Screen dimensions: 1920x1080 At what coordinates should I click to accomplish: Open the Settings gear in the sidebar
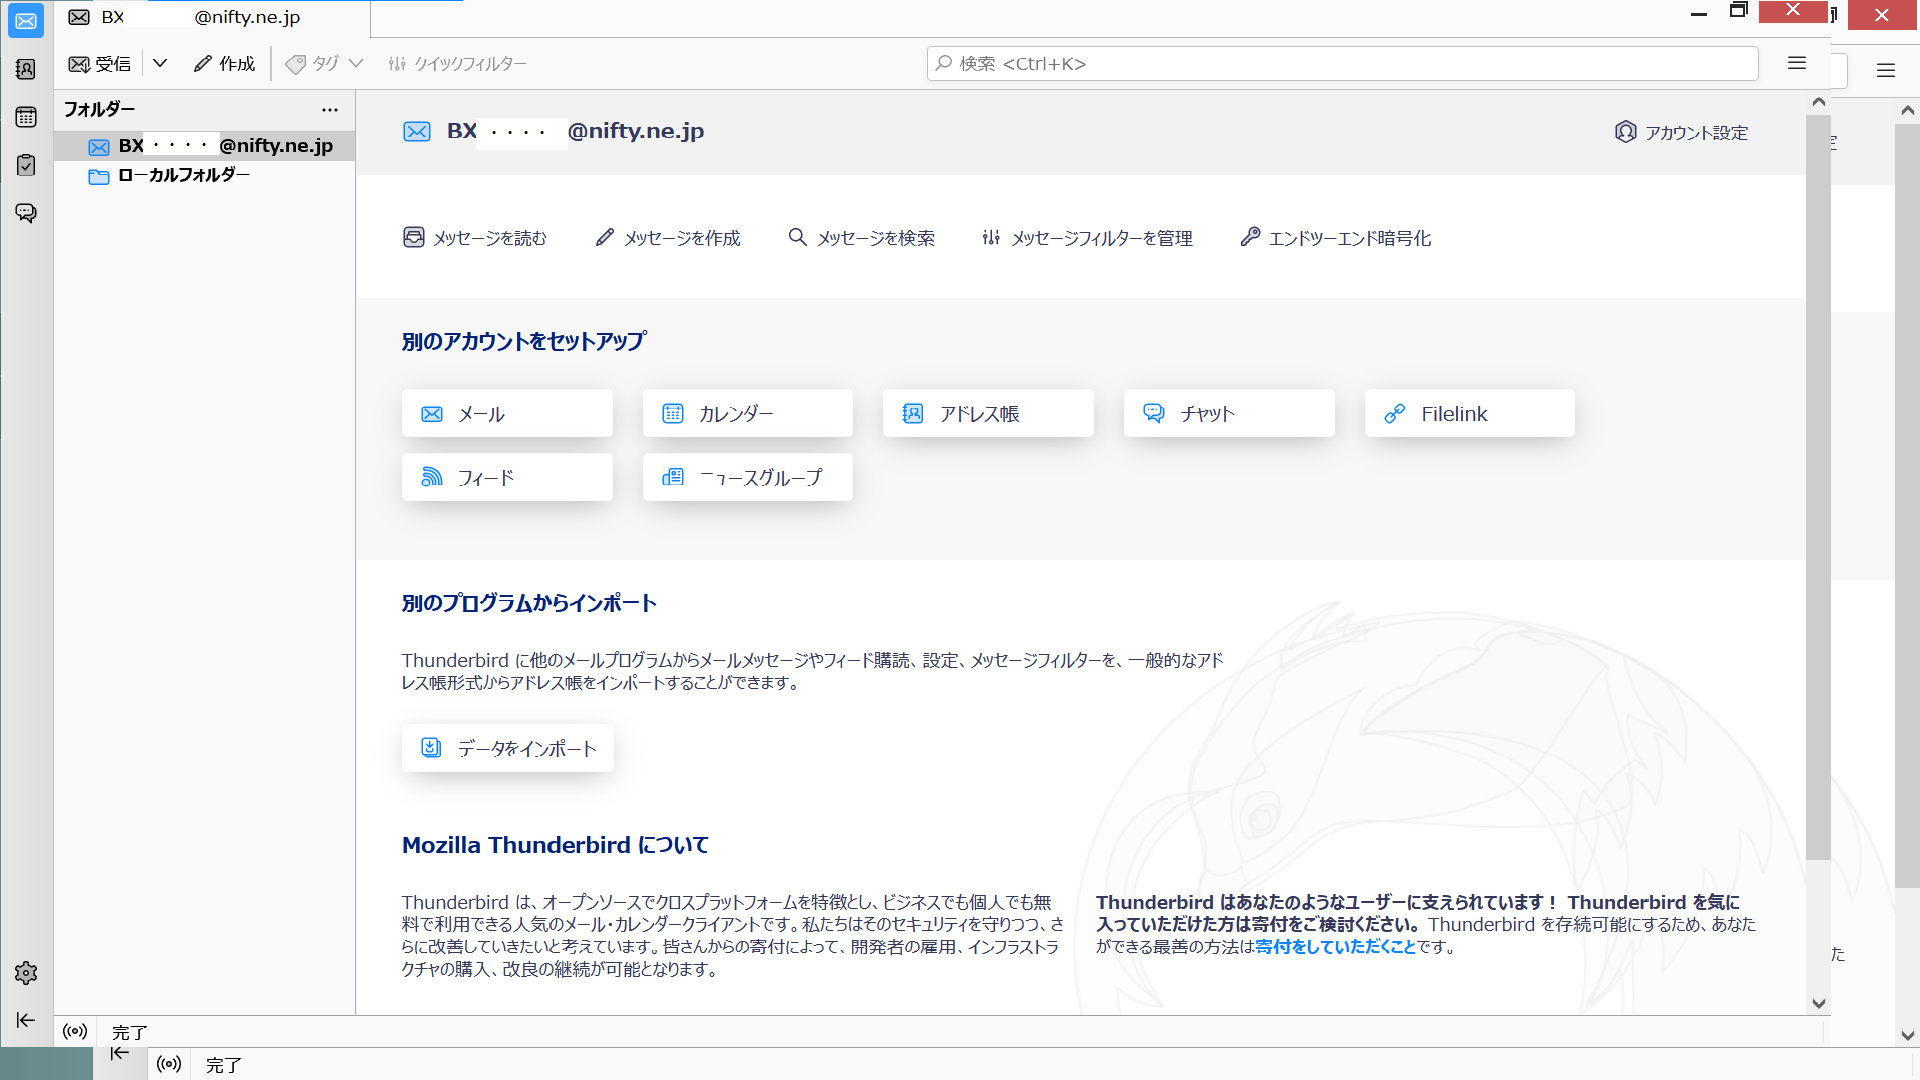coord(26,973)
